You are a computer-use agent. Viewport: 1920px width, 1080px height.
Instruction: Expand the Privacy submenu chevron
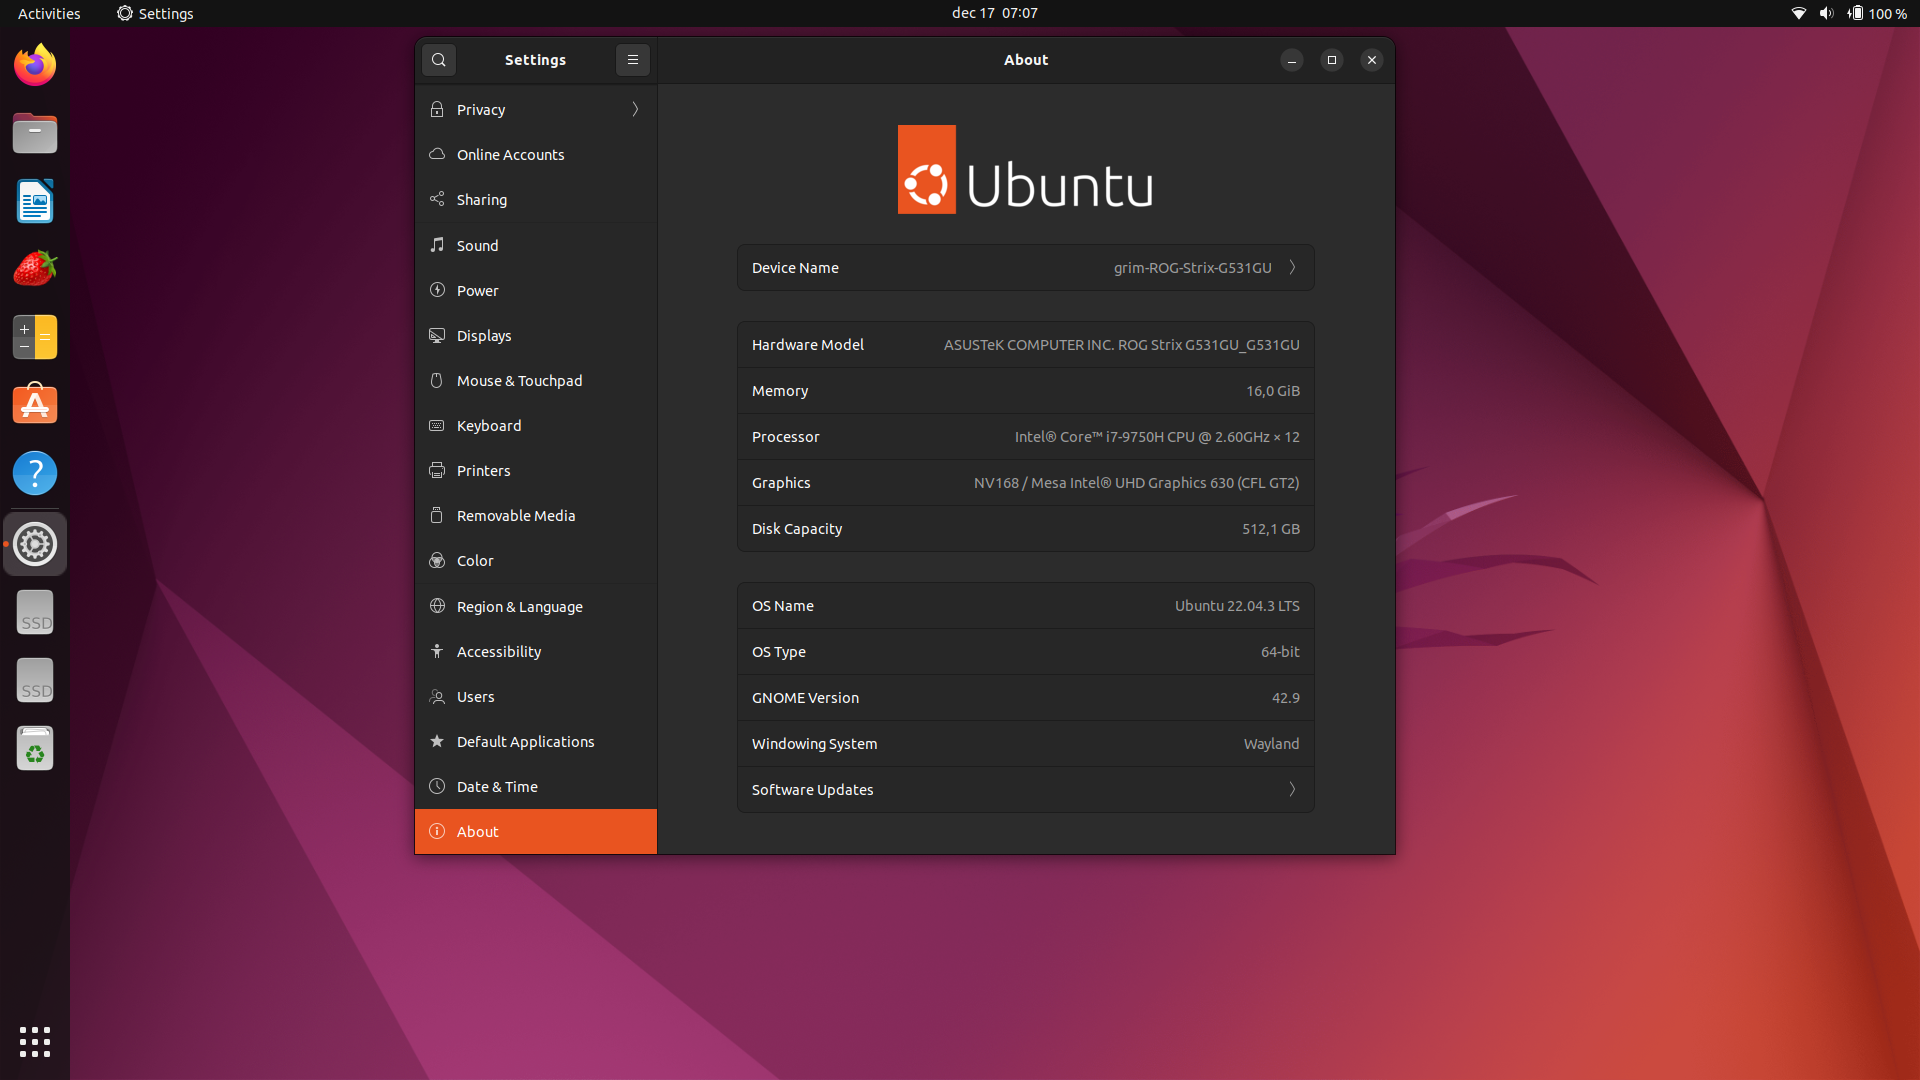click(x=635, y=109)
